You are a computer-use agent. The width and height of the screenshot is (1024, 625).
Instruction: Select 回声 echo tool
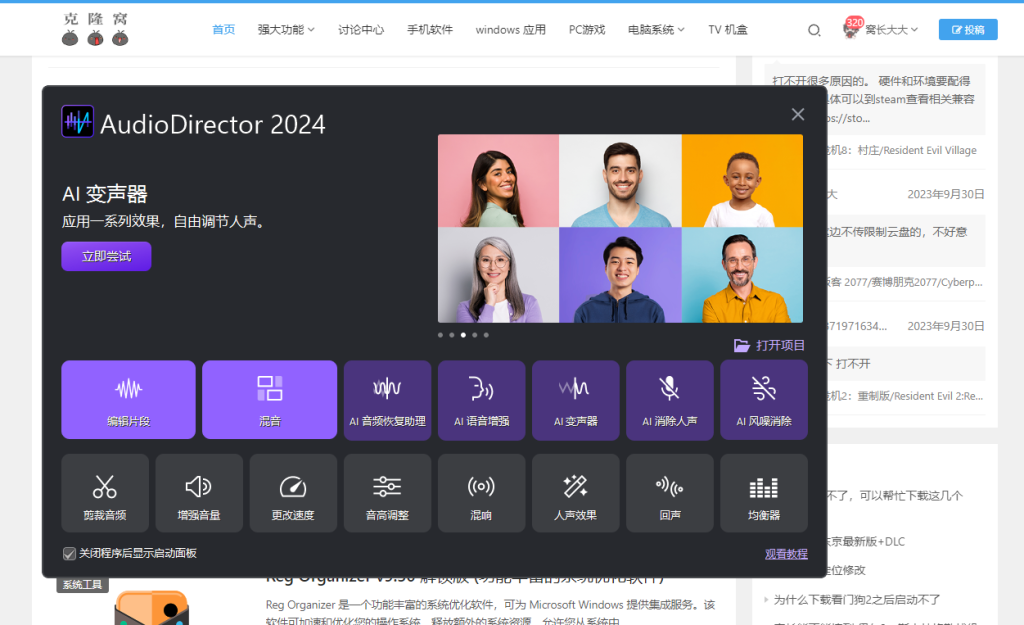pos(669,493)
